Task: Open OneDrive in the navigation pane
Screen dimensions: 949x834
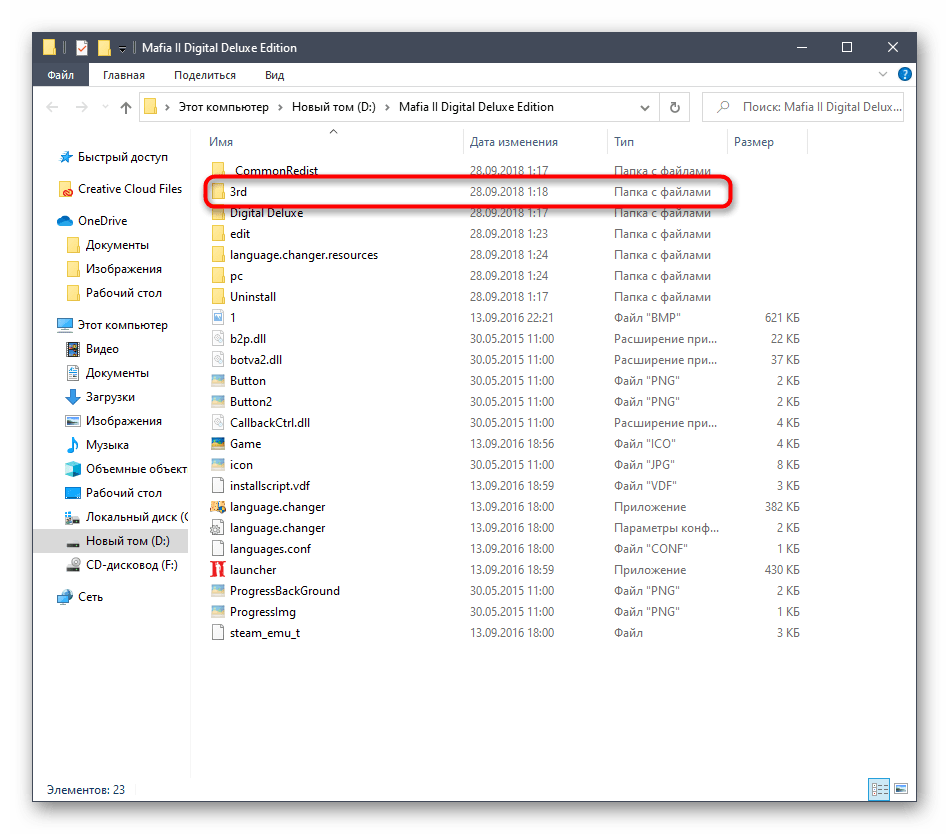Action: [x=102, y=221]
